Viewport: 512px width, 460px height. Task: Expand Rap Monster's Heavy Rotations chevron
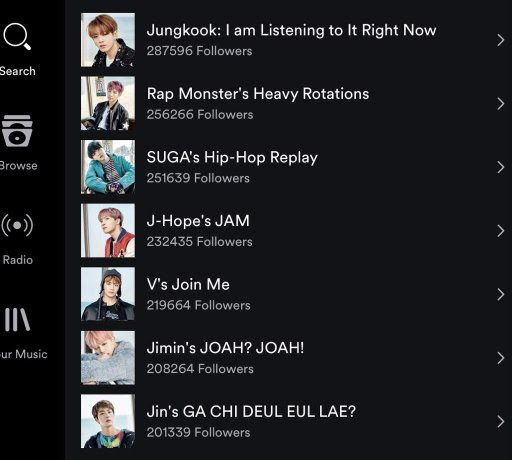coord(500,104)
